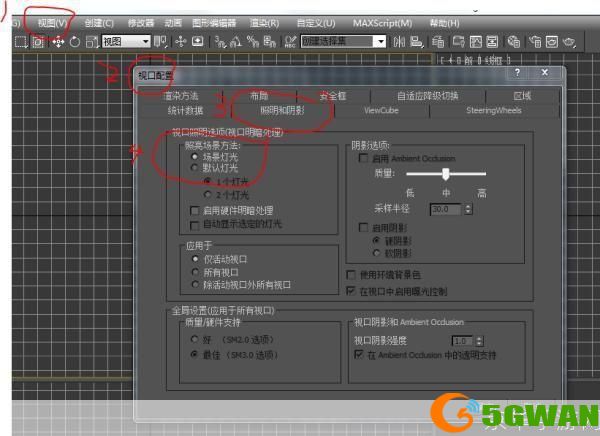Switch to the ViewCube tab
The height and width of the screenshot is (436, 600).
click(x=381, y=110)
